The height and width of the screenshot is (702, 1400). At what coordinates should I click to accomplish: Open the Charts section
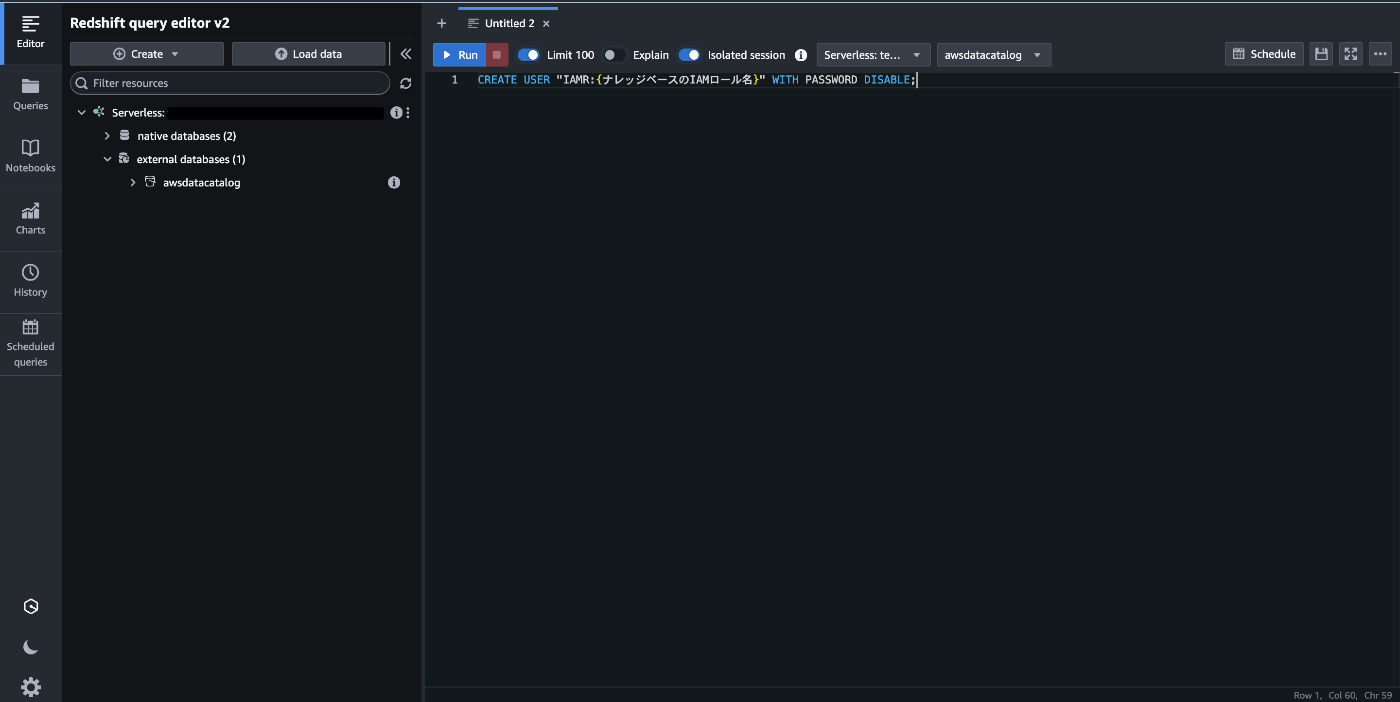[x=30, y=218]
